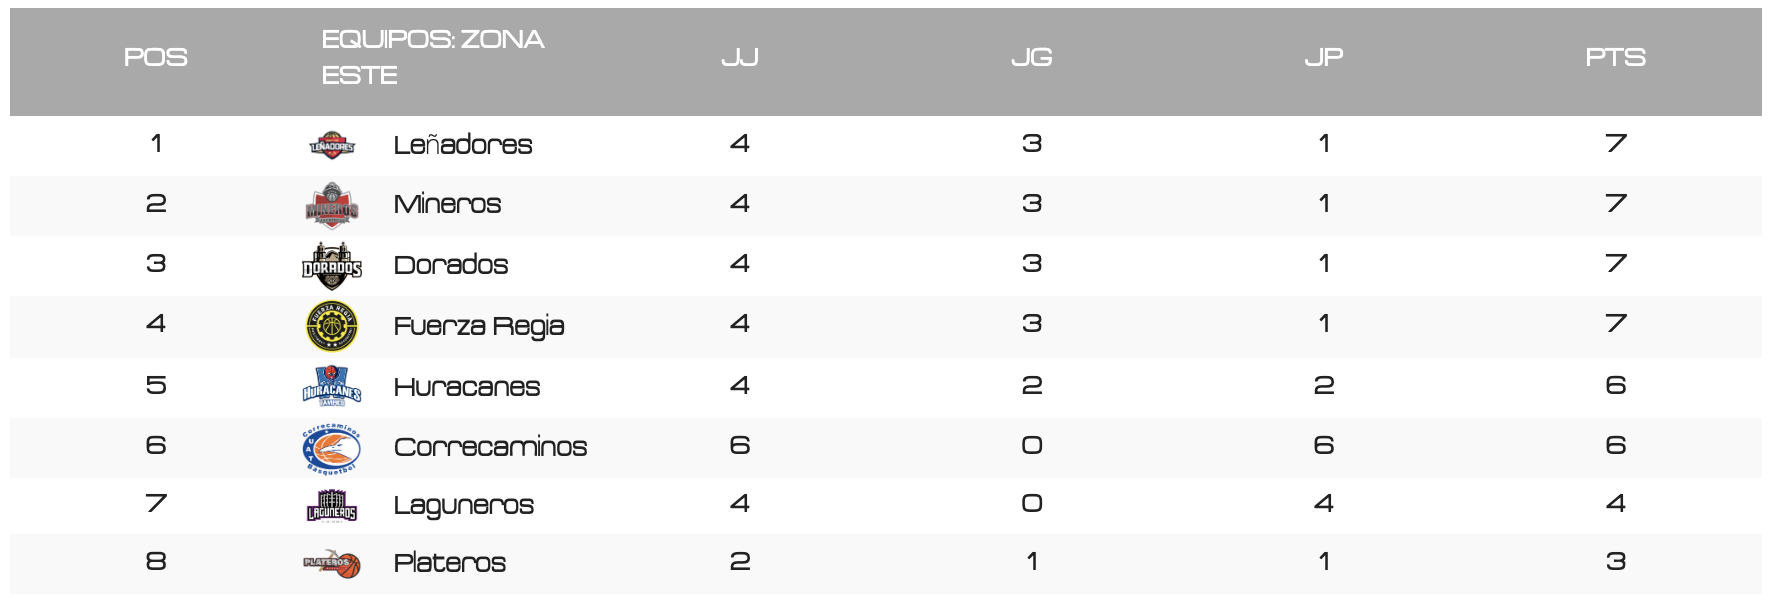
Task: Click the JP column header
Action: pyautogui.click(x=1324, y=58)
